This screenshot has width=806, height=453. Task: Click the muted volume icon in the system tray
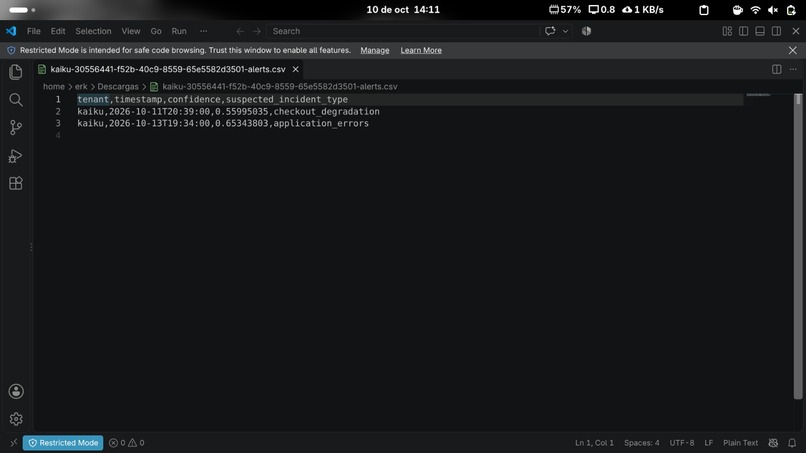pyautogui.click(x=773, y=10)
